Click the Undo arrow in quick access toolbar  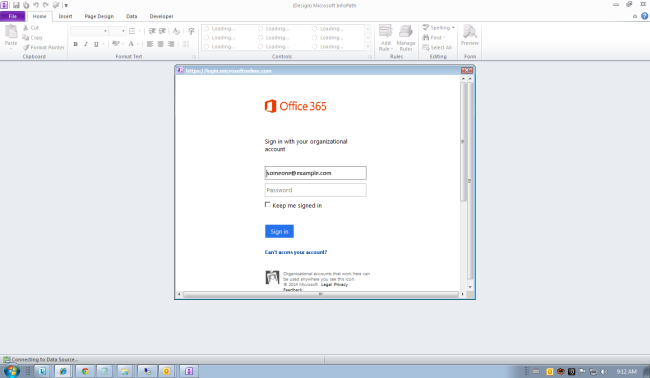[x=36, y=5]
